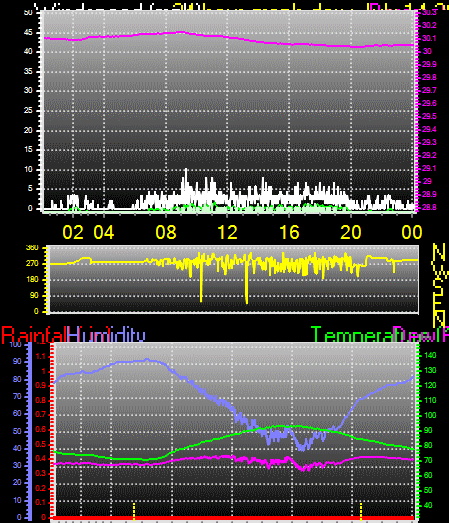Select the 25 value on wind speed axis

(x=28, y=110)
